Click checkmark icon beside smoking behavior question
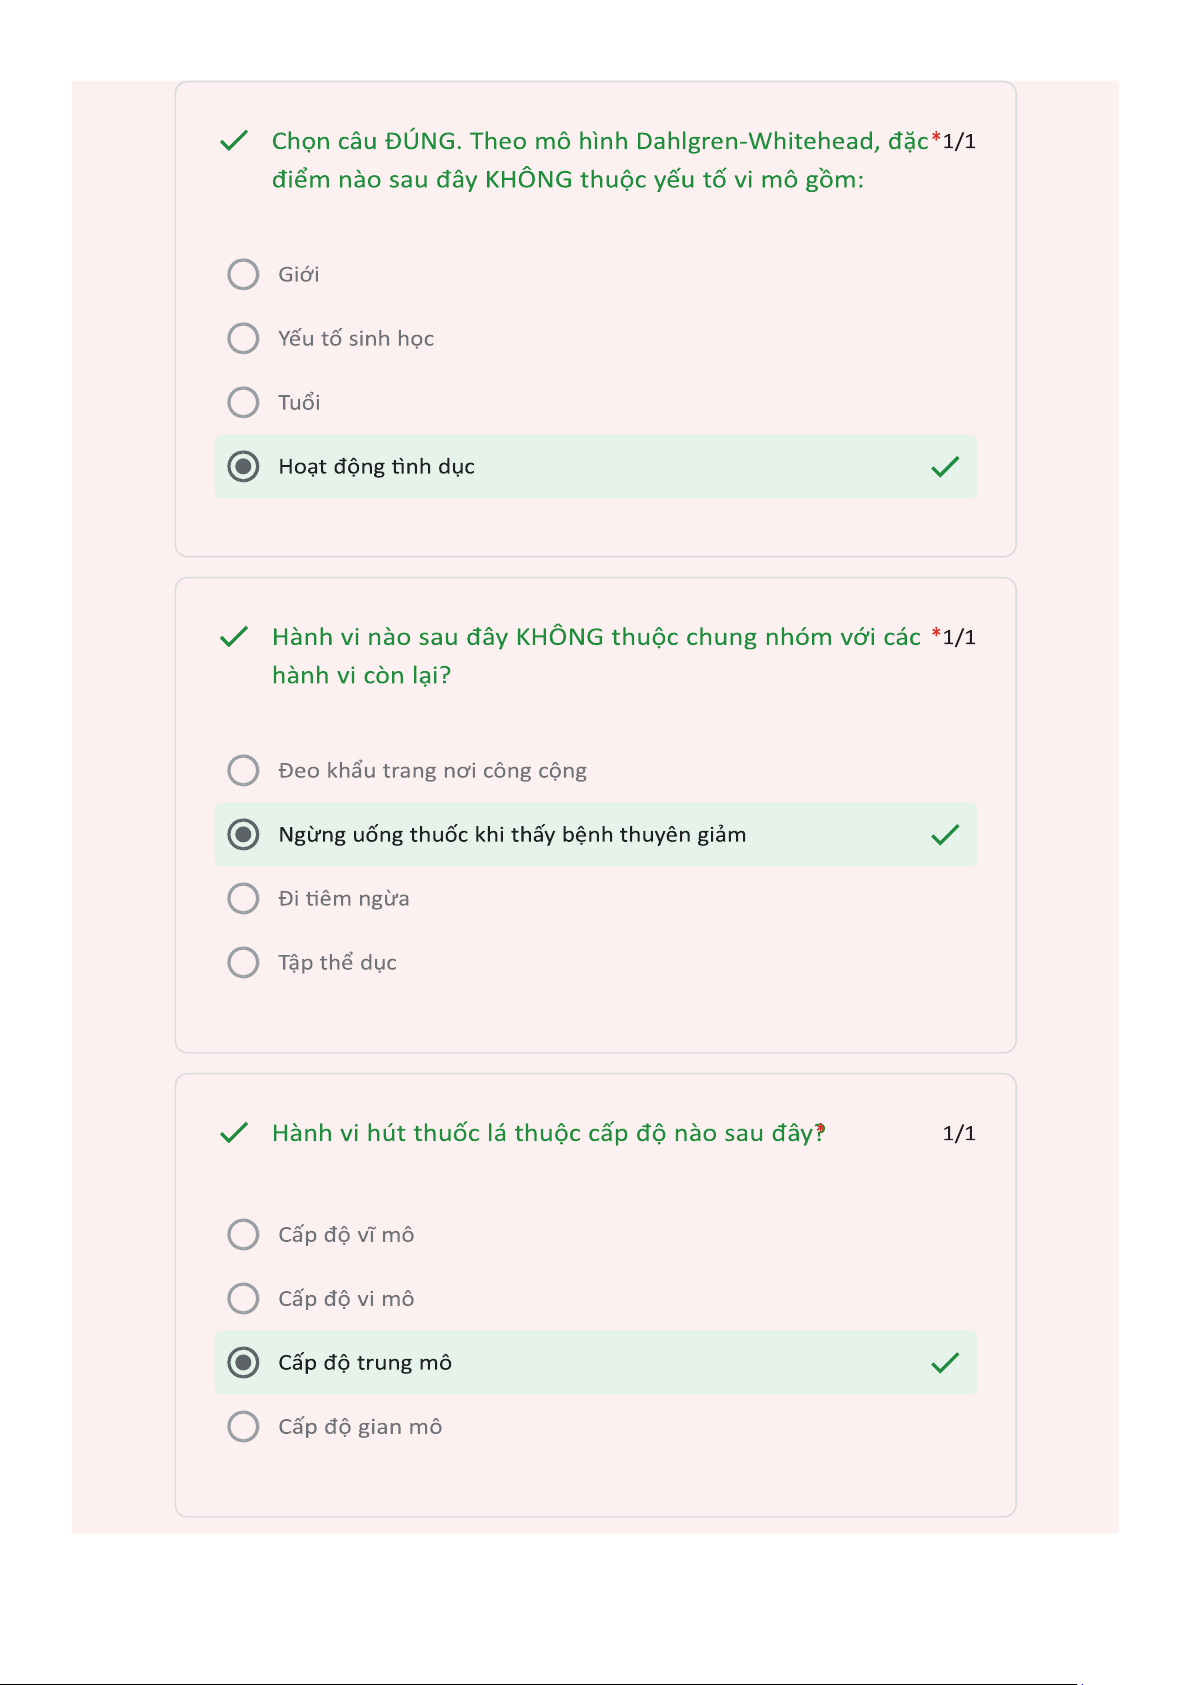Screen dimensions: 1192x1685 click(234, 1133)
